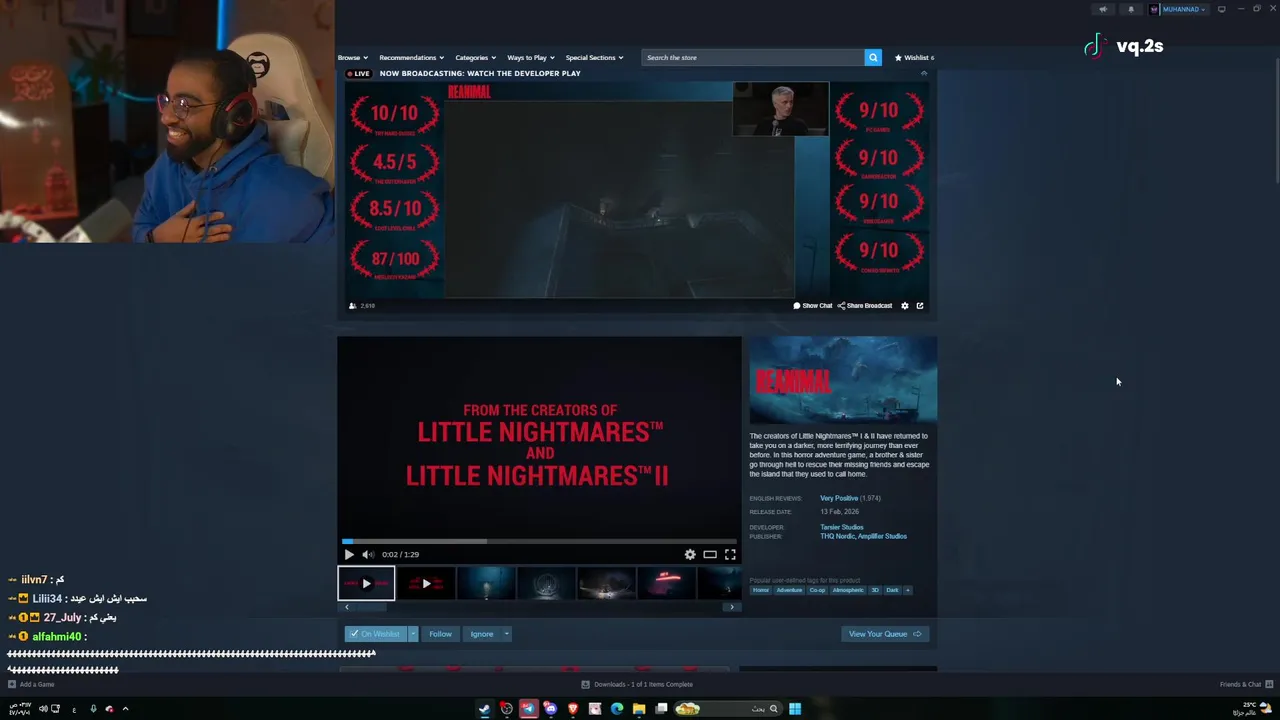
Task: Open the REANIMAL capsule image
Action: (843, 380)
